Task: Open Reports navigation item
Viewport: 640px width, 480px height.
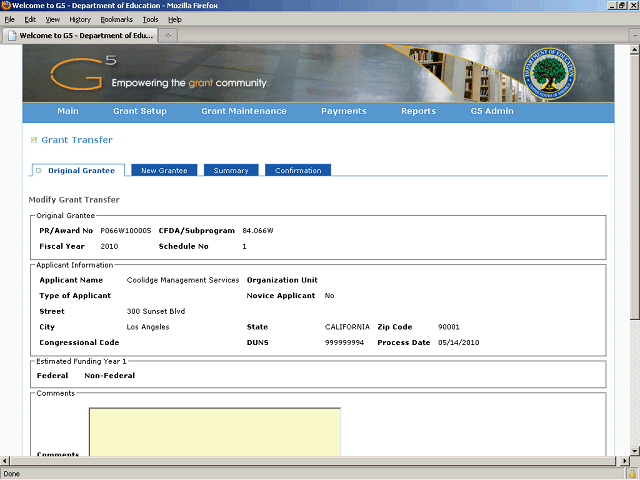Action: [418, 111]
